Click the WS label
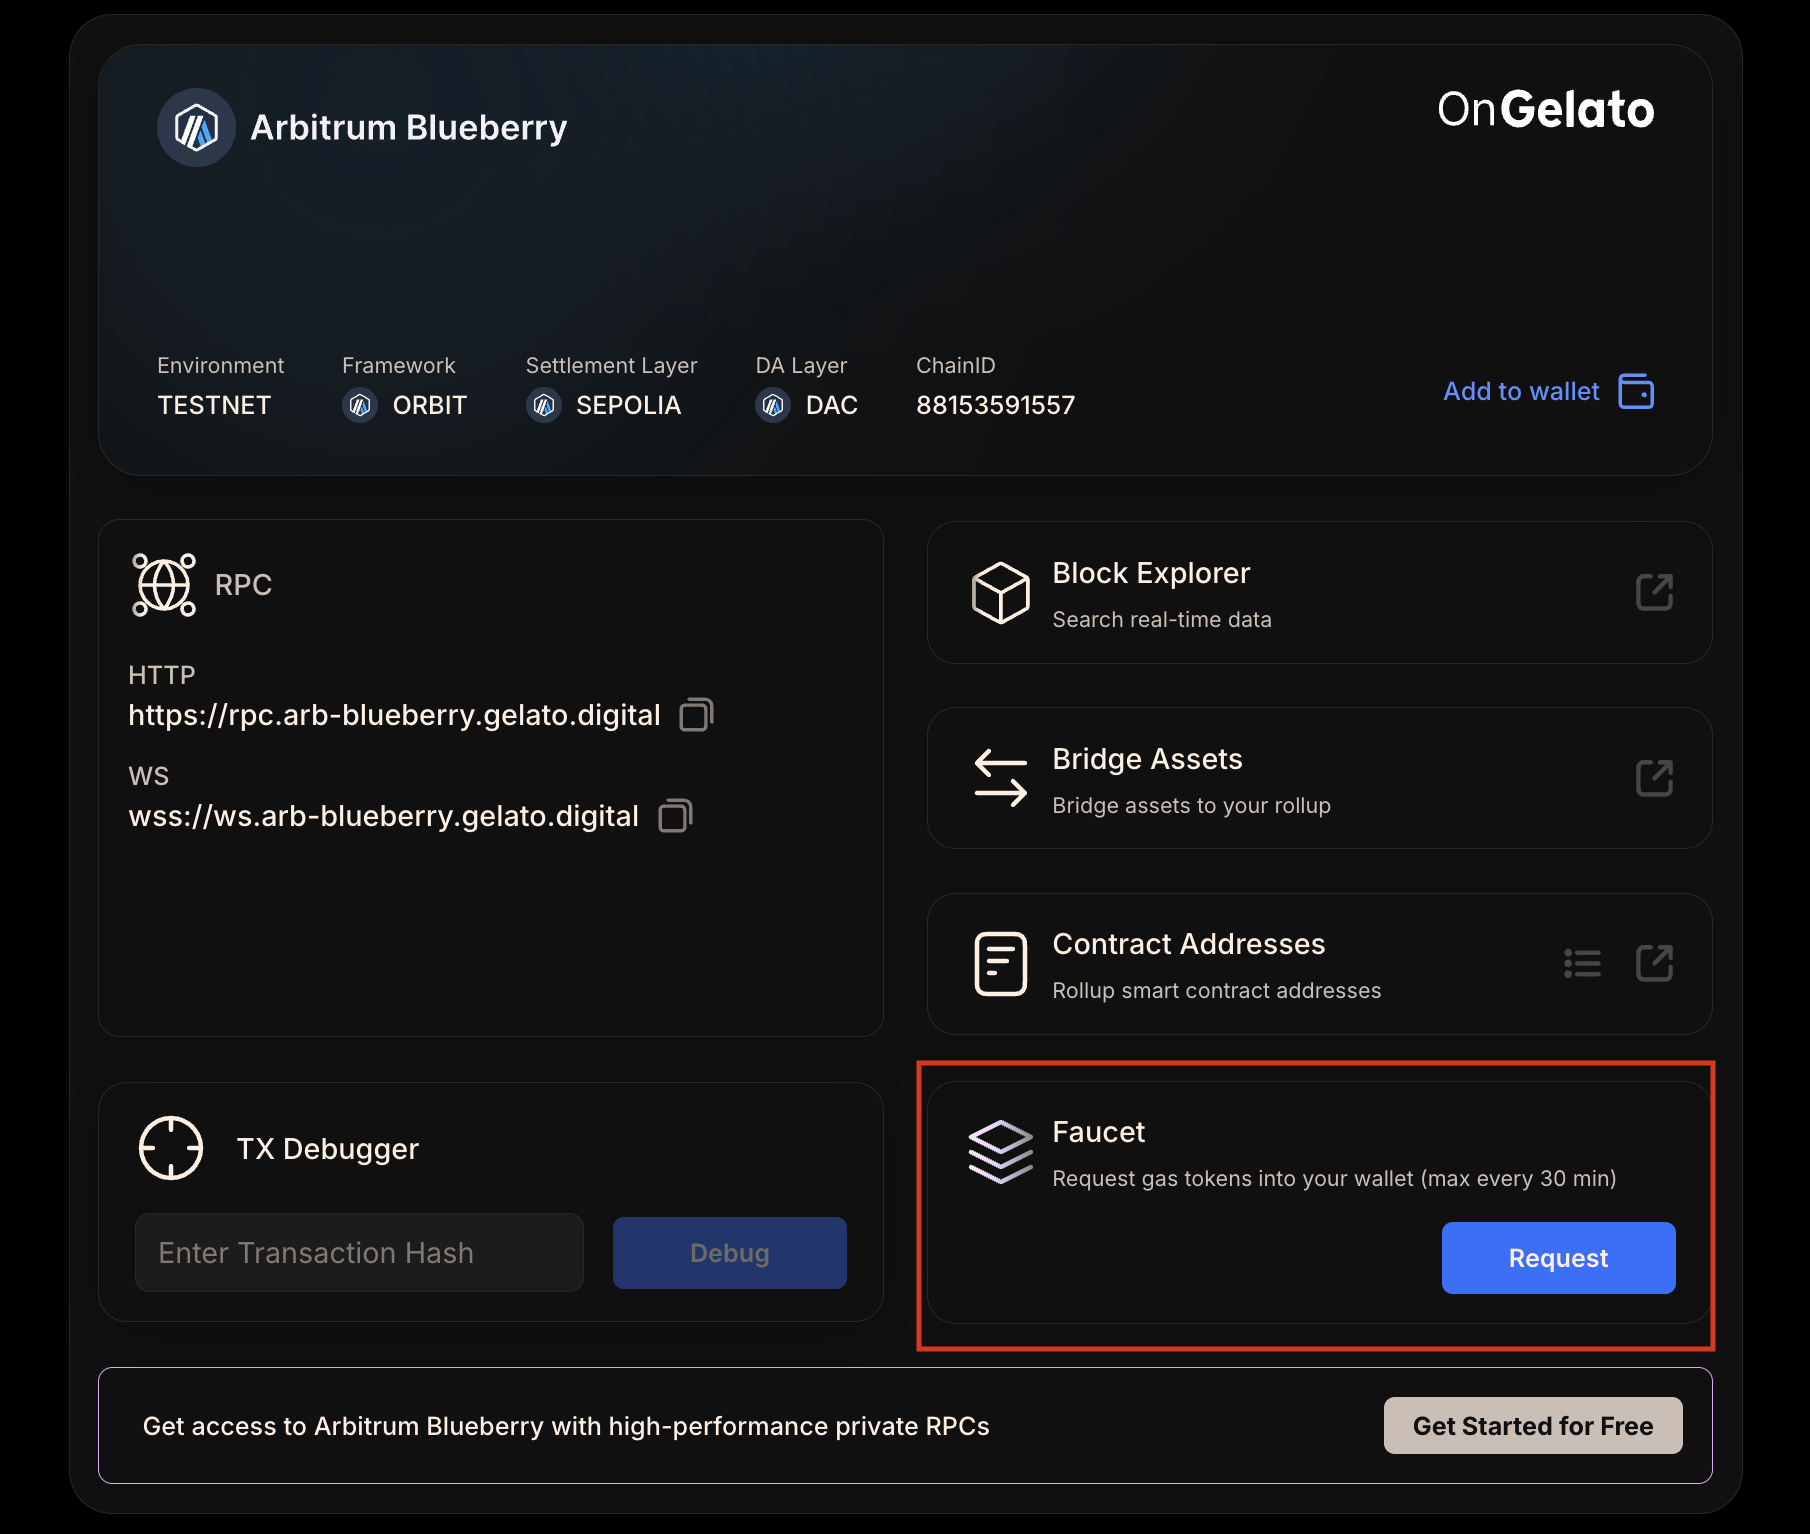This screenshot has width=1810, height=1534. 149,776
